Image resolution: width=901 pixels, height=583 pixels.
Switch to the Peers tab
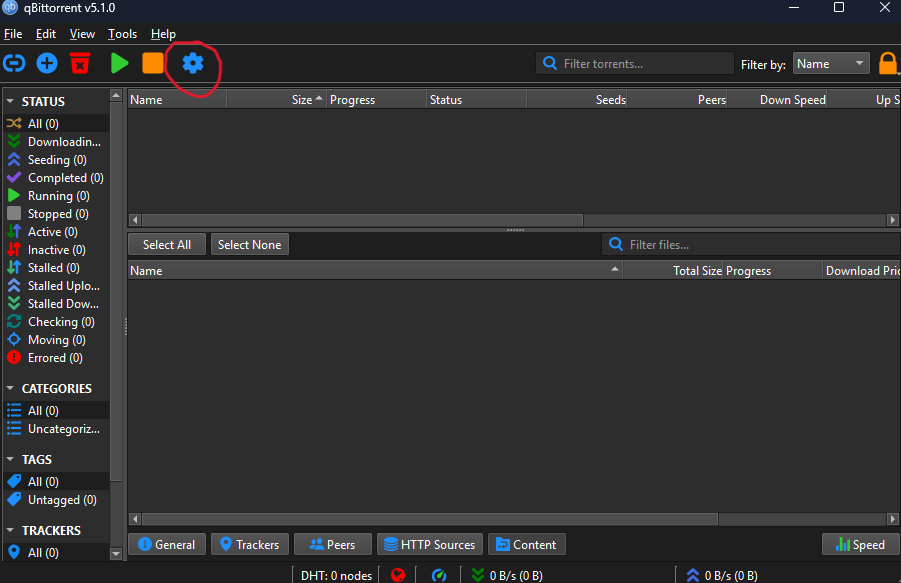coord(333,544)
